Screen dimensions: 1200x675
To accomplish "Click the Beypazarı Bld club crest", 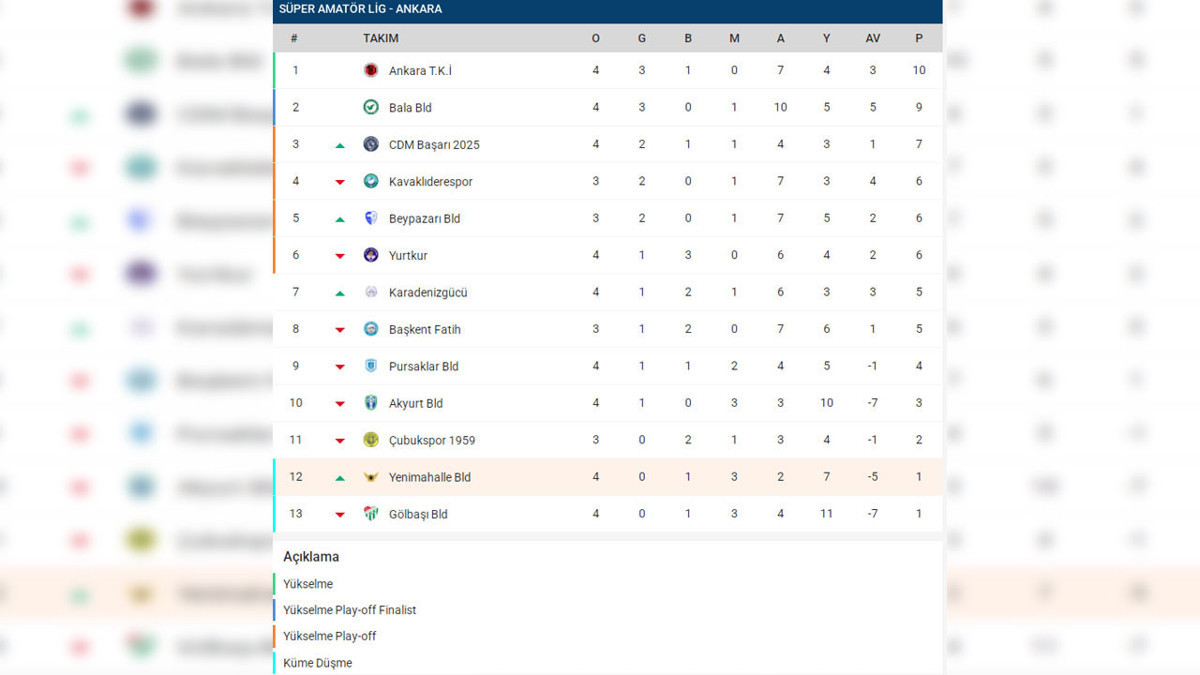I will pyautogui.click(x=371, y=218).
